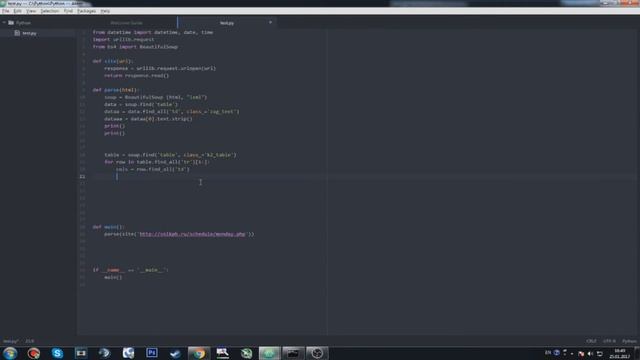Click the 'import urllib.request' line

coord(123,40)
